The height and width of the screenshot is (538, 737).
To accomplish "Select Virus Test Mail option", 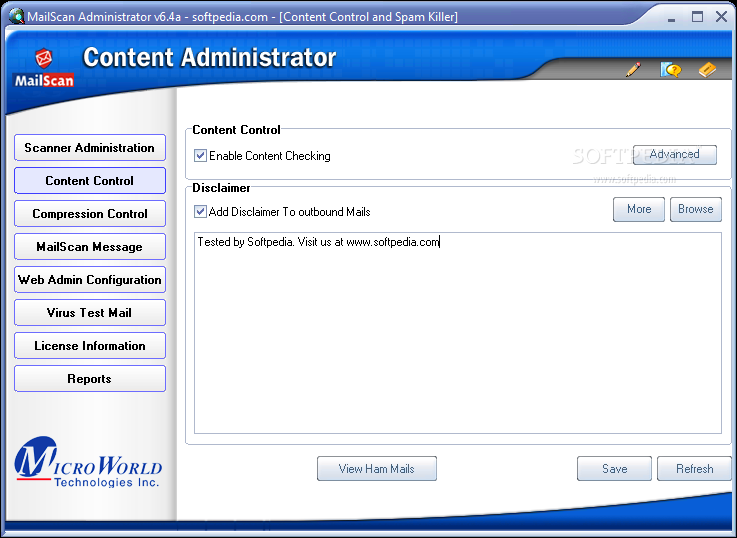I will tap(90, 312).
